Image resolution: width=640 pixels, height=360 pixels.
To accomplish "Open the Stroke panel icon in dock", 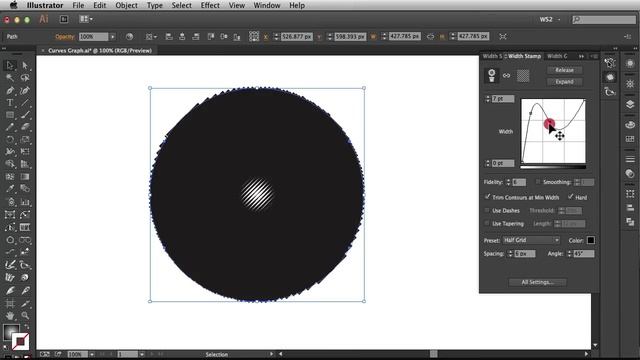I will [630, 159].
